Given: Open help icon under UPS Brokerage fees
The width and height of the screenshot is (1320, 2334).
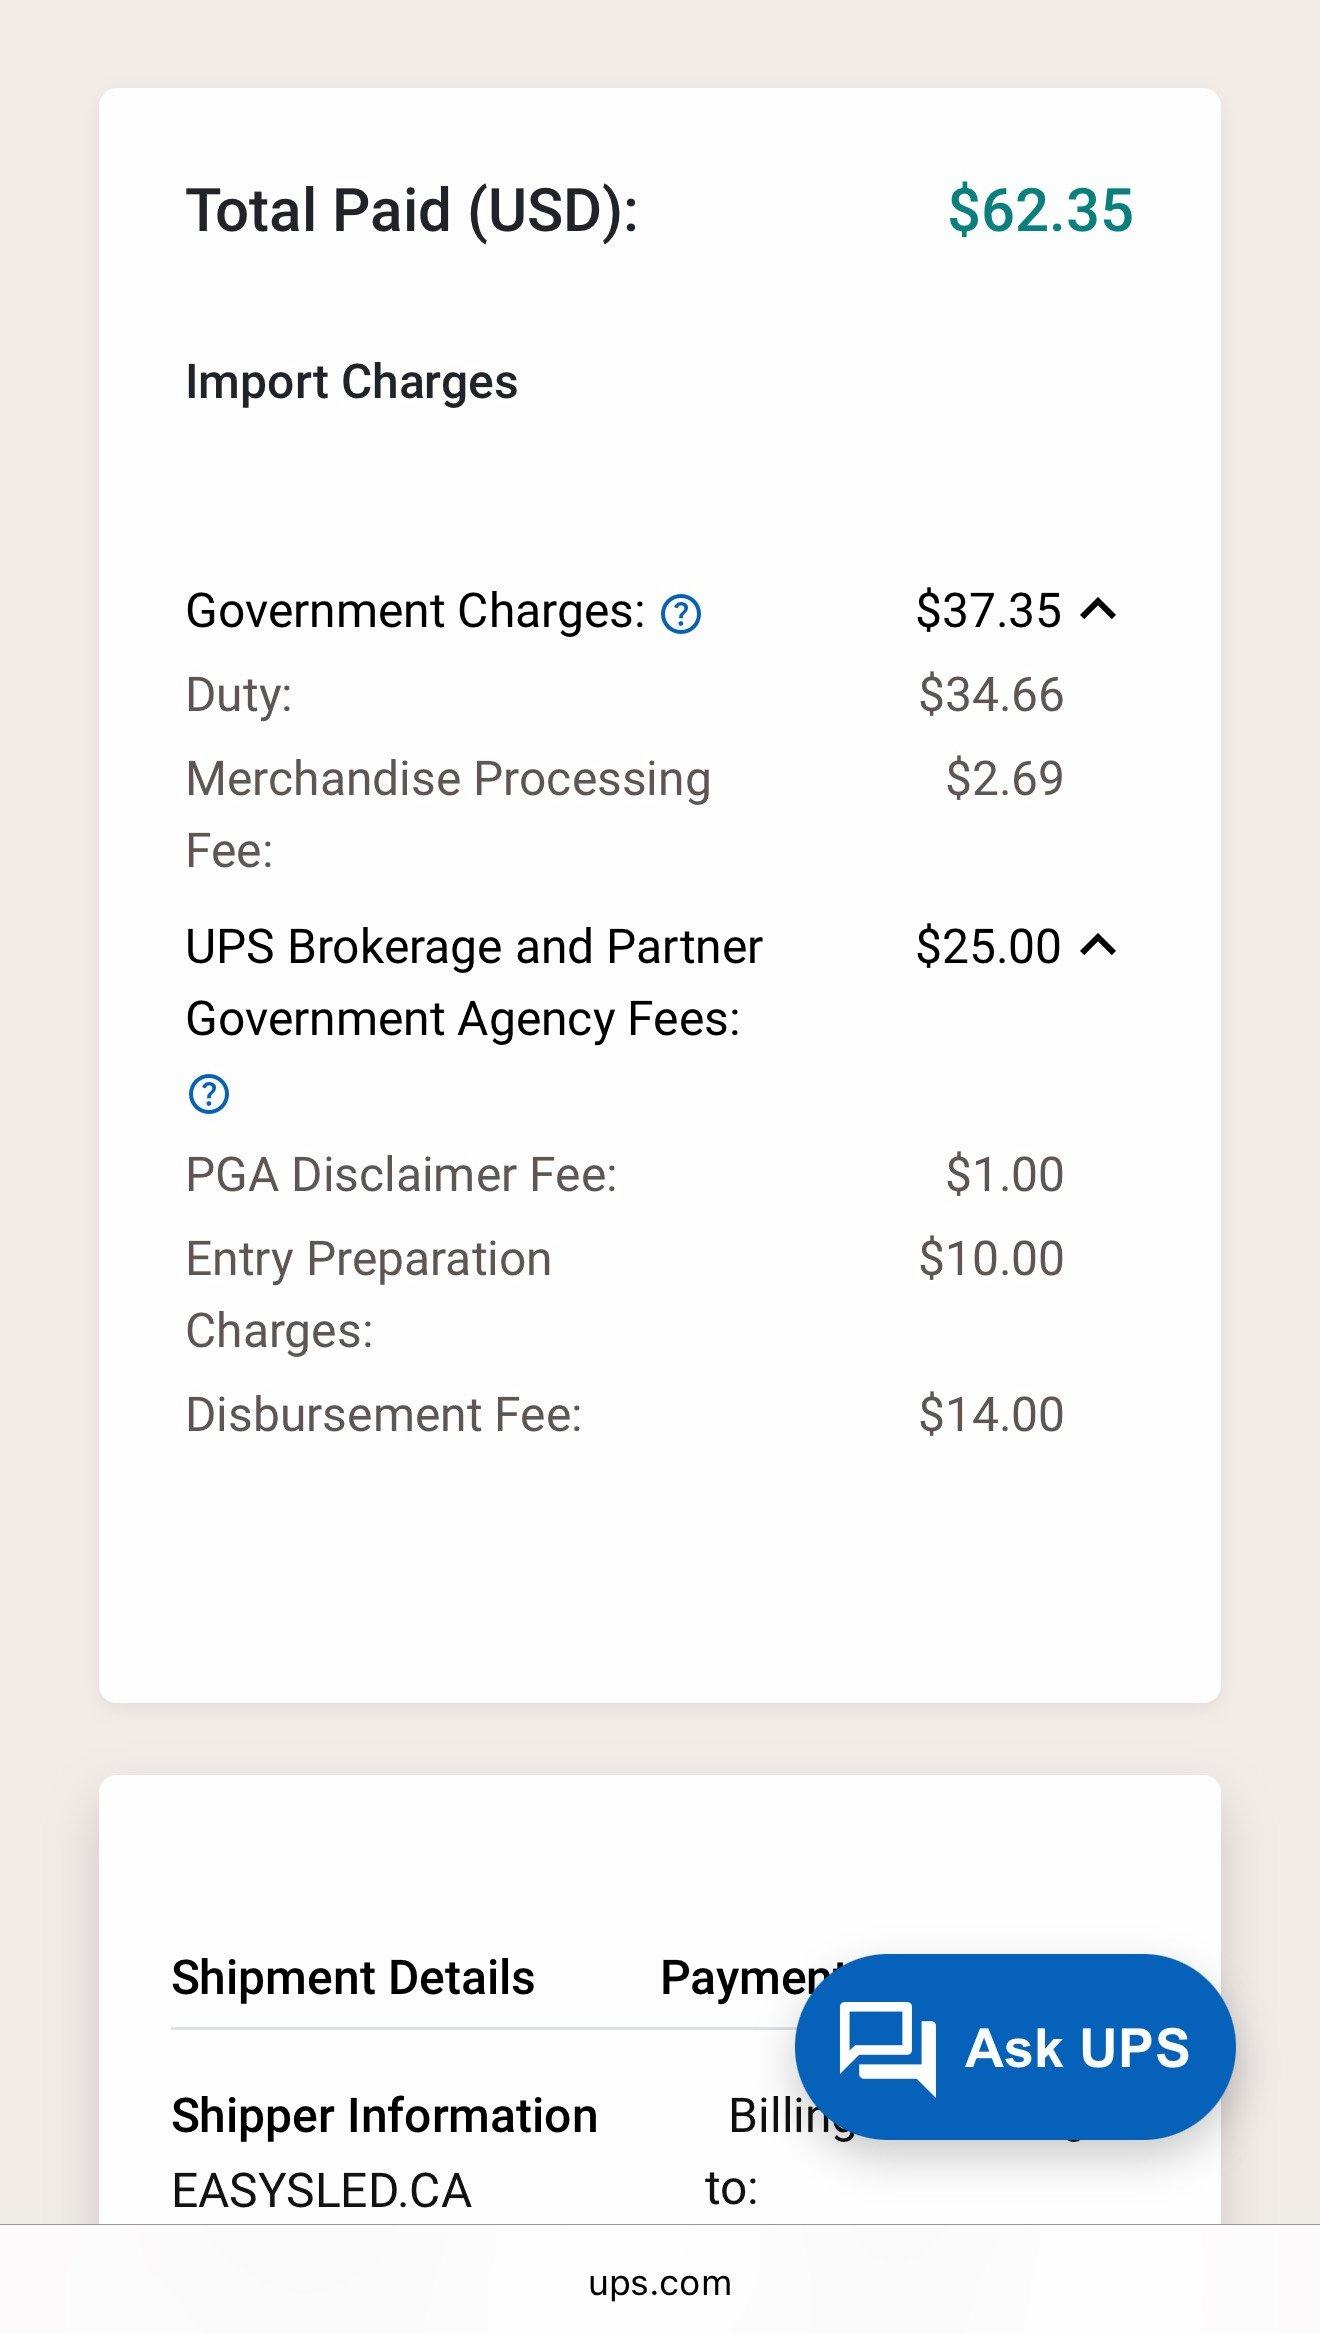Looking at the screenshot, I should coord(209,1094).
